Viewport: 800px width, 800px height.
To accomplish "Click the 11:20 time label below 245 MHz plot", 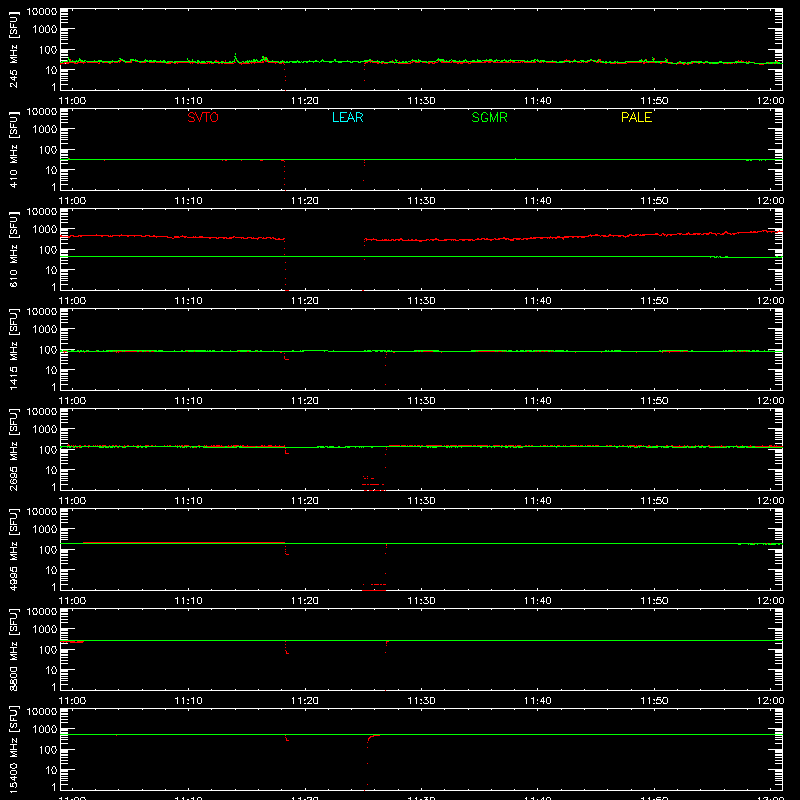I will click(x=305, y=101).
